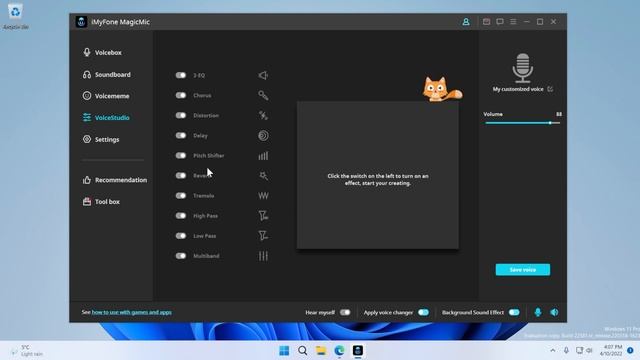640x360 pixels.
Task: Launch Microsoft Edge from taskbar
Action: pyautogui.click(x=339, y=350)
